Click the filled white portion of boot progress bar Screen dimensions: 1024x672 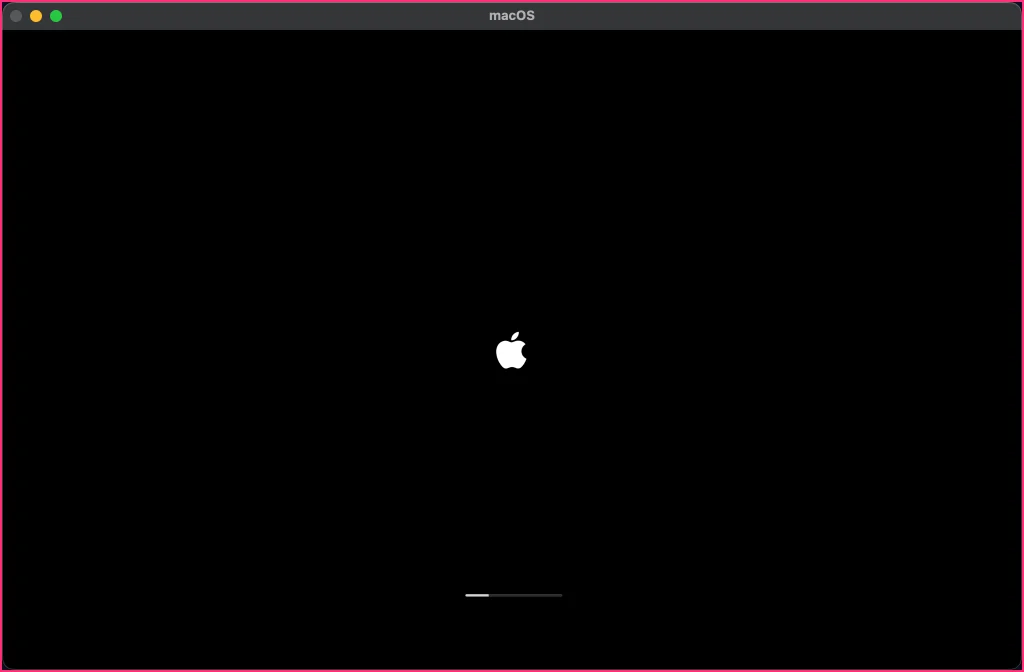pyautogui.click(x=477, y=595)
